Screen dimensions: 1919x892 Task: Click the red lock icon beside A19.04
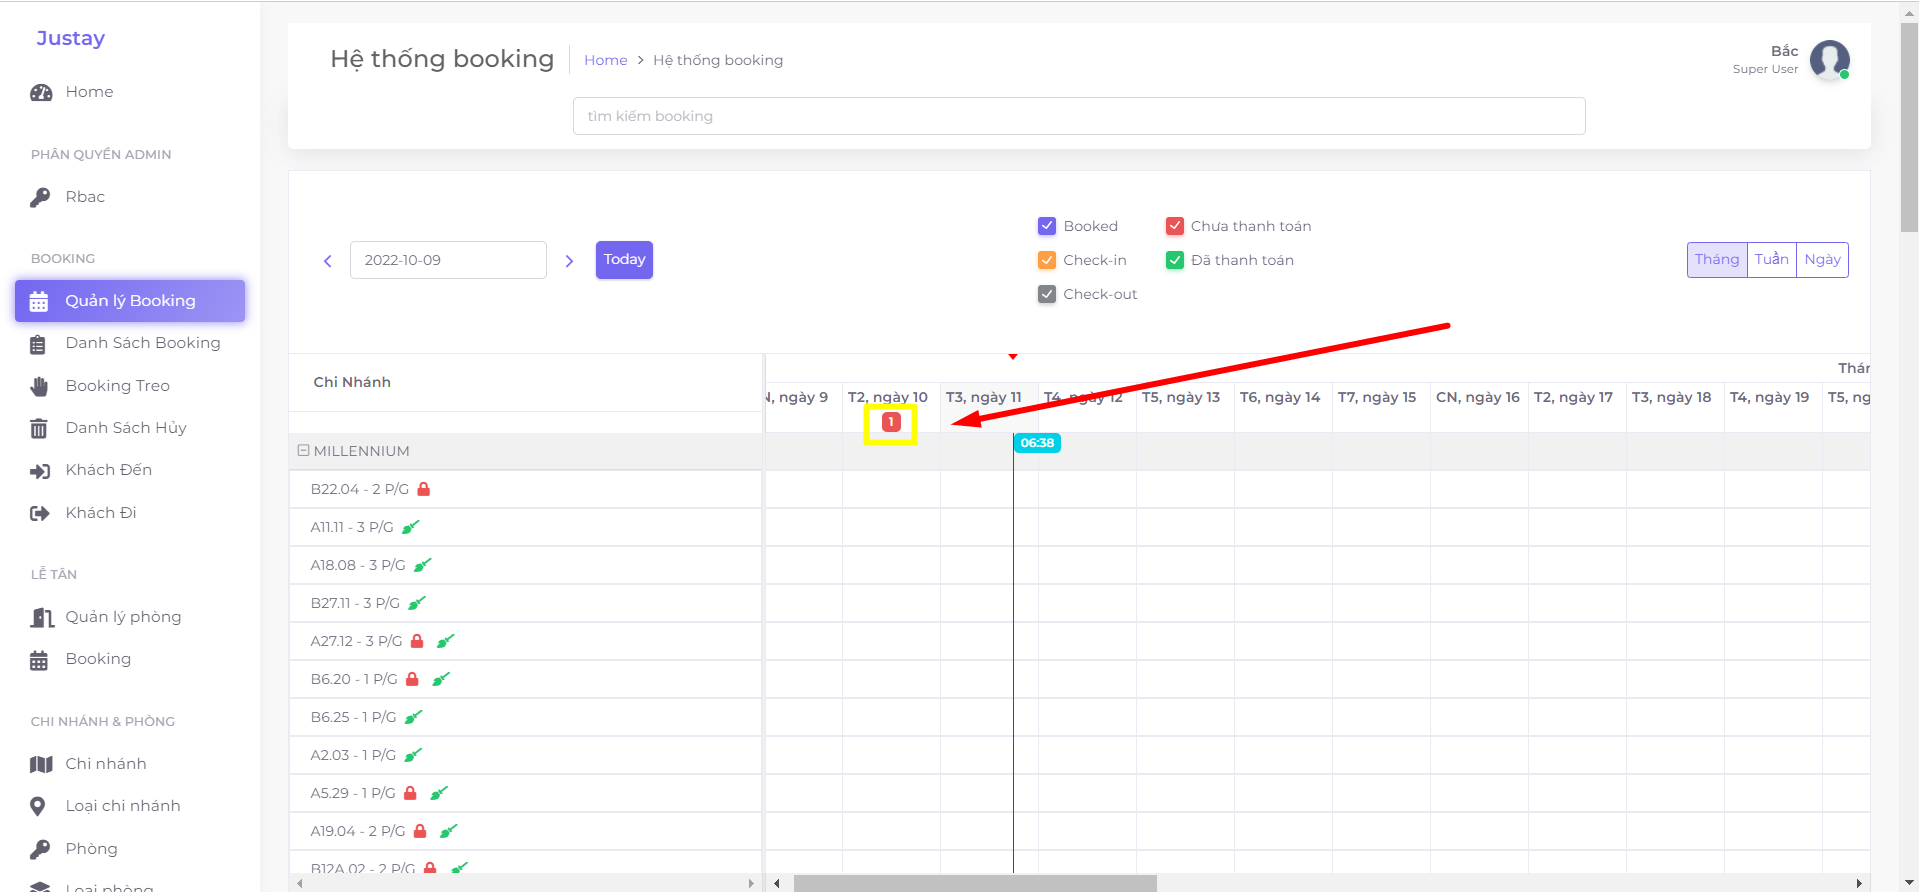pos(420,831)
